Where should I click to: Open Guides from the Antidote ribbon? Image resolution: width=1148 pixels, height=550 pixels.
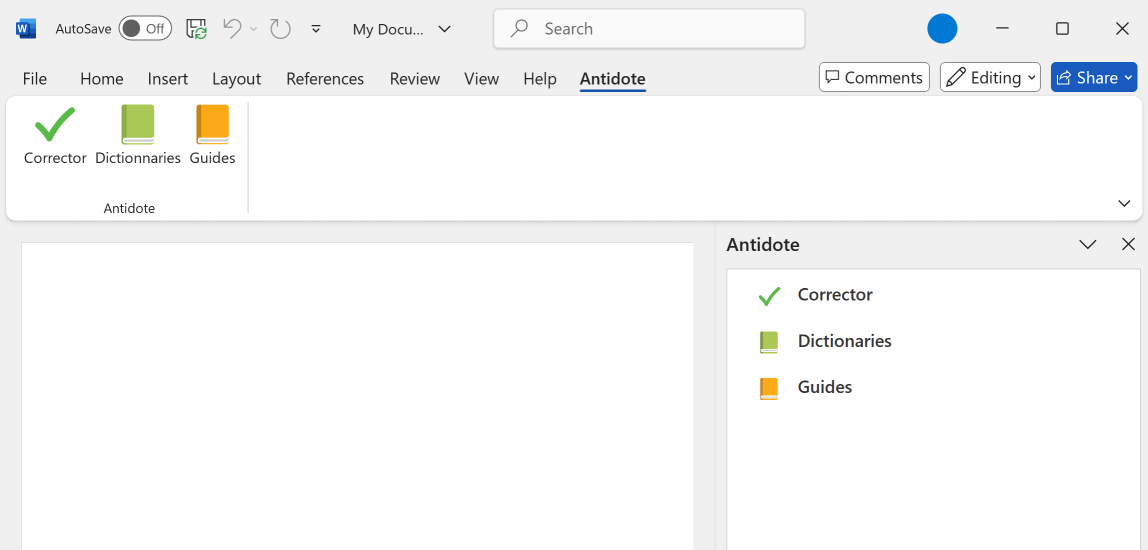tap(212, 135)
